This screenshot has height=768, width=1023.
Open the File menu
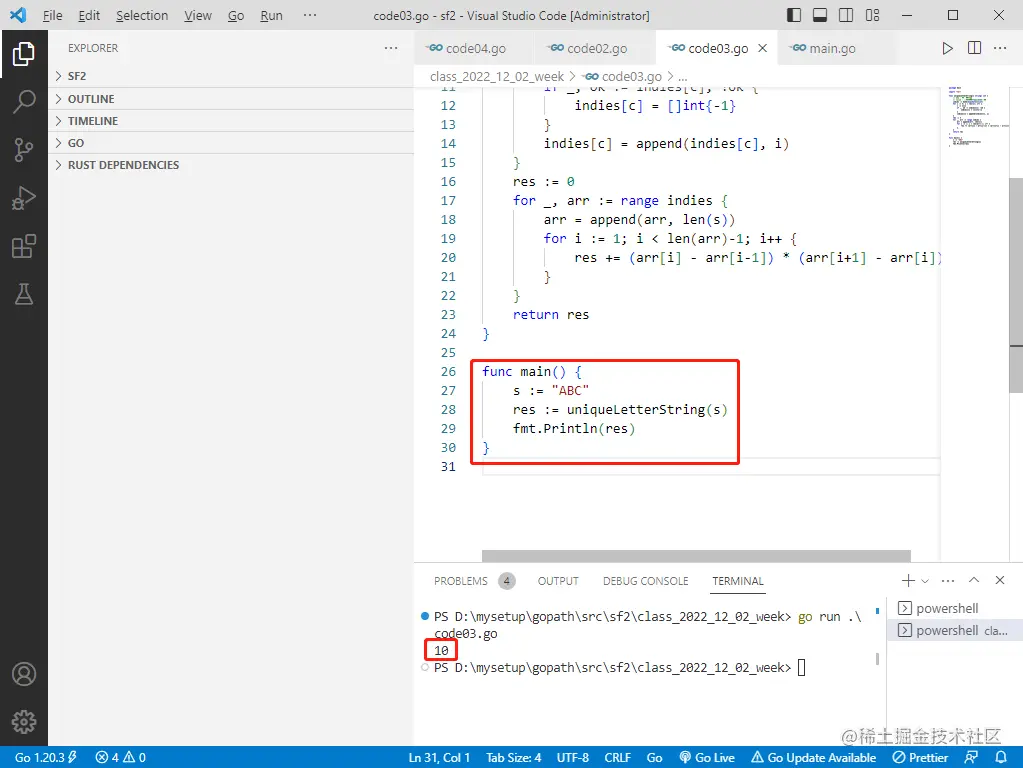click(52, 15)
